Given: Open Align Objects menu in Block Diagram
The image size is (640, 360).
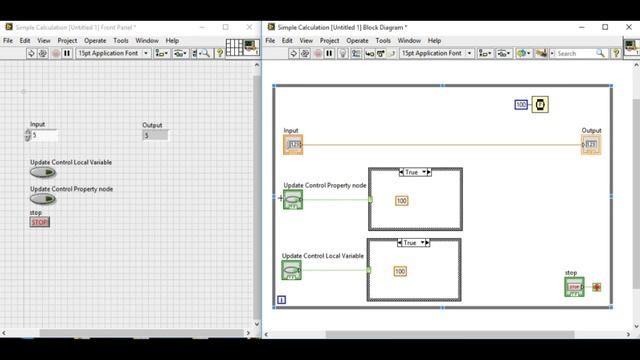Looking at the screenshot, I should [485, 53].
